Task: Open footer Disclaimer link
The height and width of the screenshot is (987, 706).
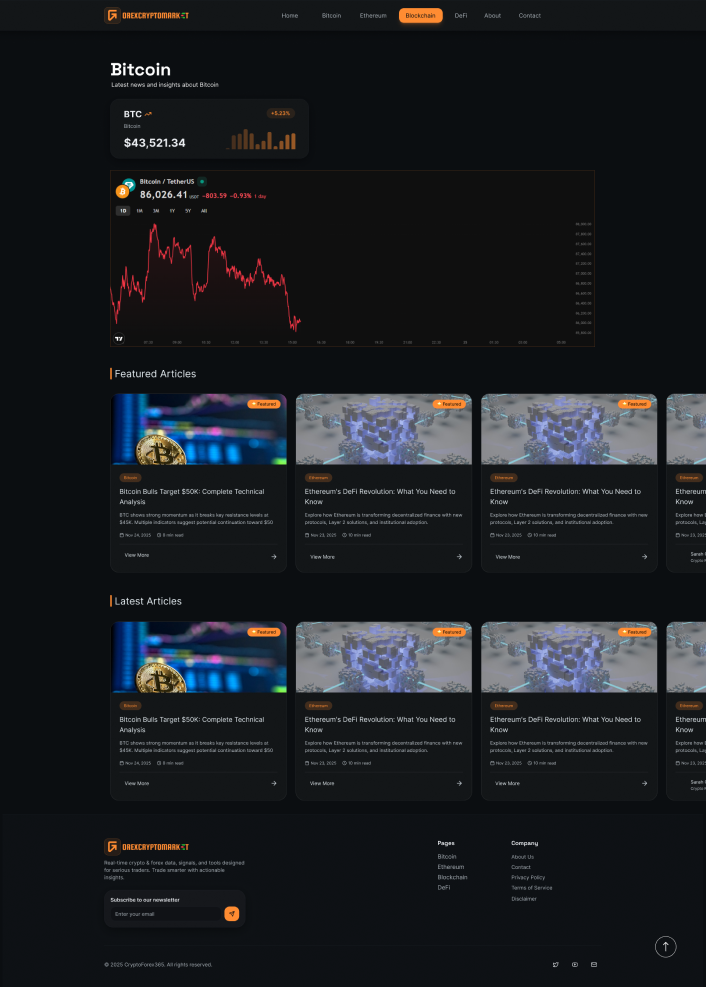Action: click(x=524, y=899)
